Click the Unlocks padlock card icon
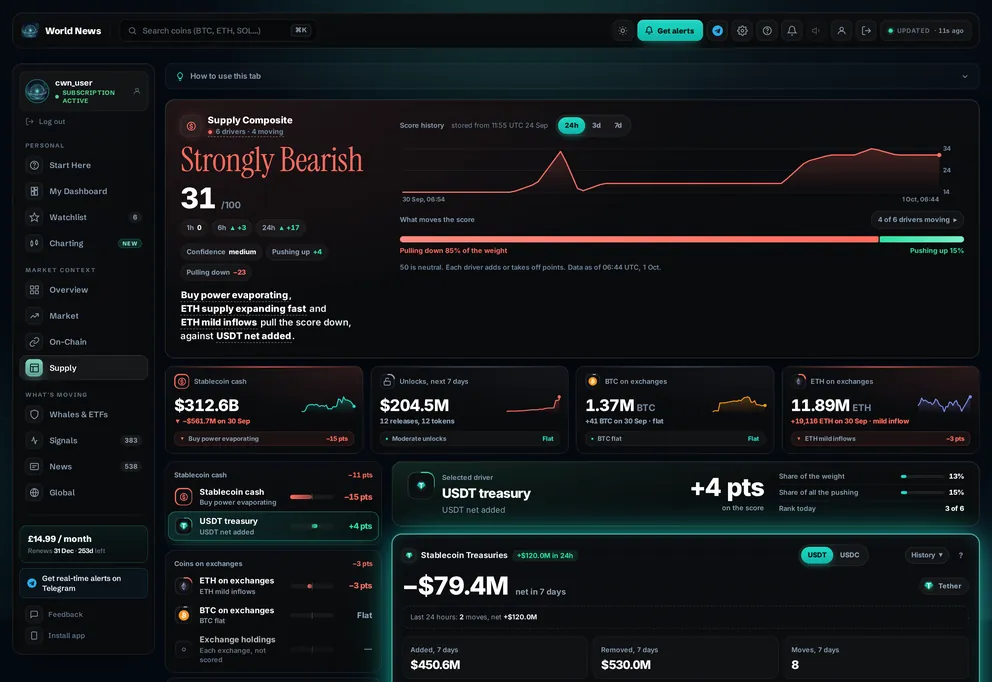This screenshot has width=992, height=682. (x=387, y=381)
